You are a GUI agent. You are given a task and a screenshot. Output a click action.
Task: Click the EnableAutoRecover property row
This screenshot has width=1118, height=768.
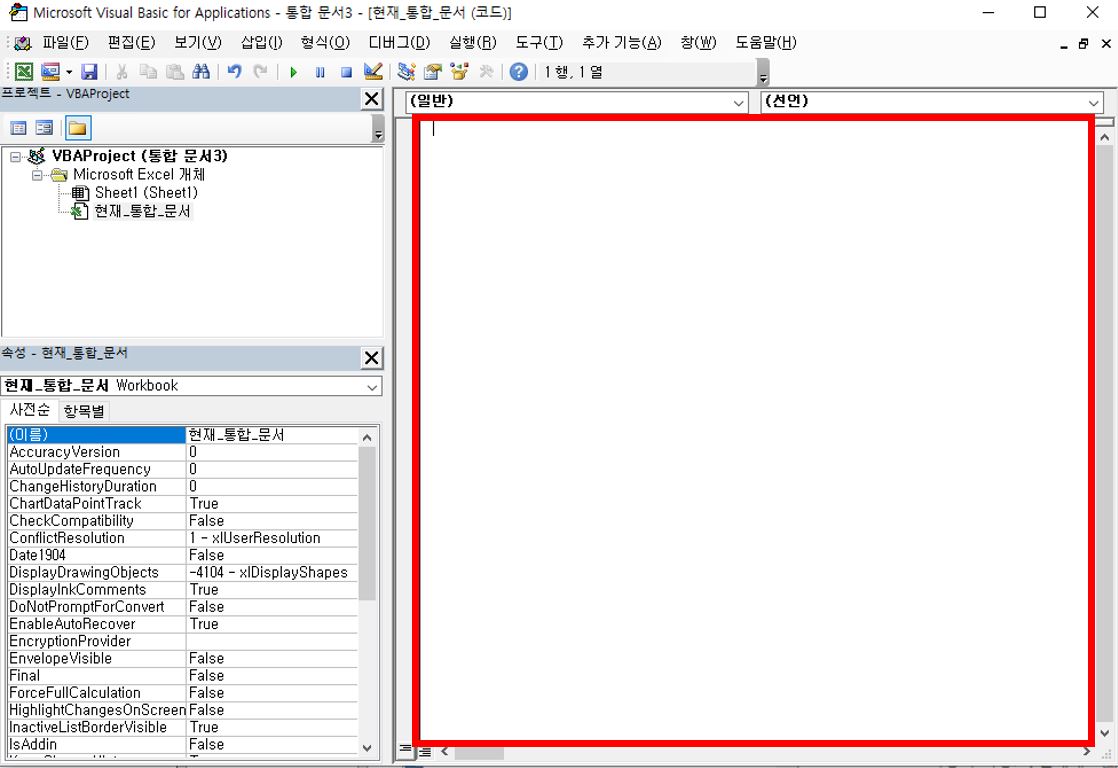pos(183,624)
